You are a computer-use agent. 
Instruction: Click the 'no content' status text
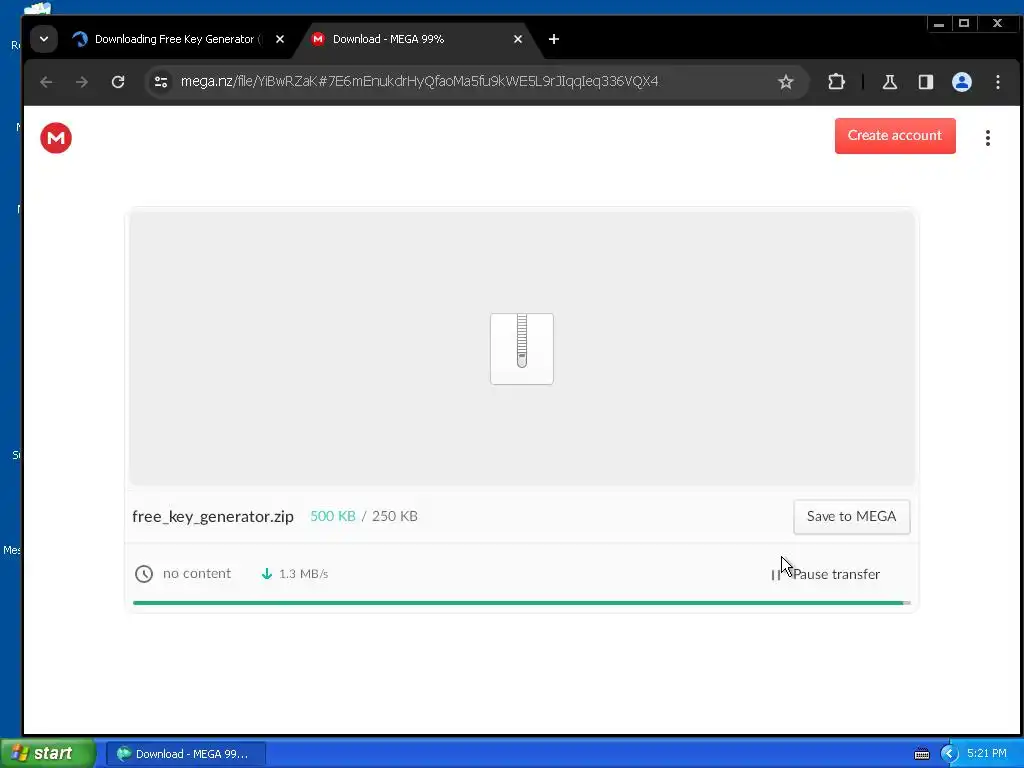tap(197, 573)
